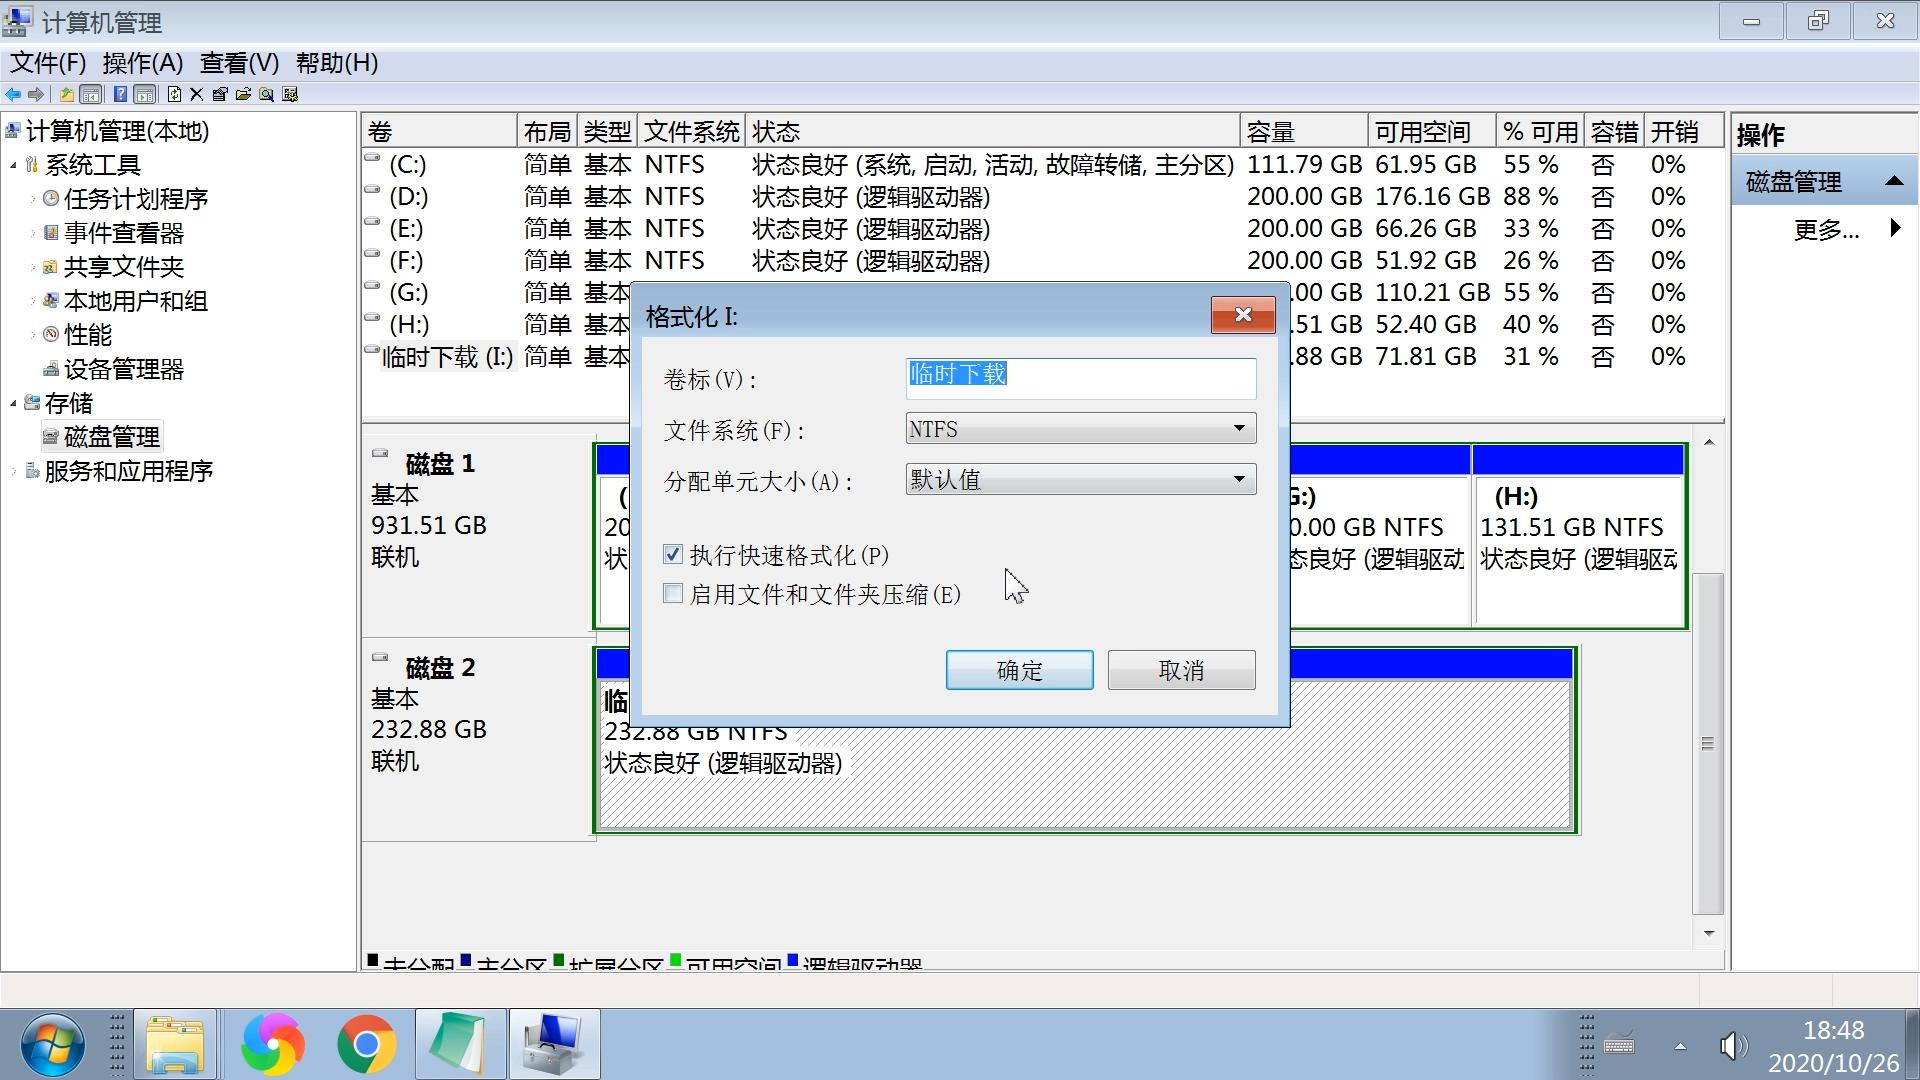The height and width of the screenshot is (1080, 1920).
Task: Click 取消 to cancel the format dialog
Action: (1180, 670)
